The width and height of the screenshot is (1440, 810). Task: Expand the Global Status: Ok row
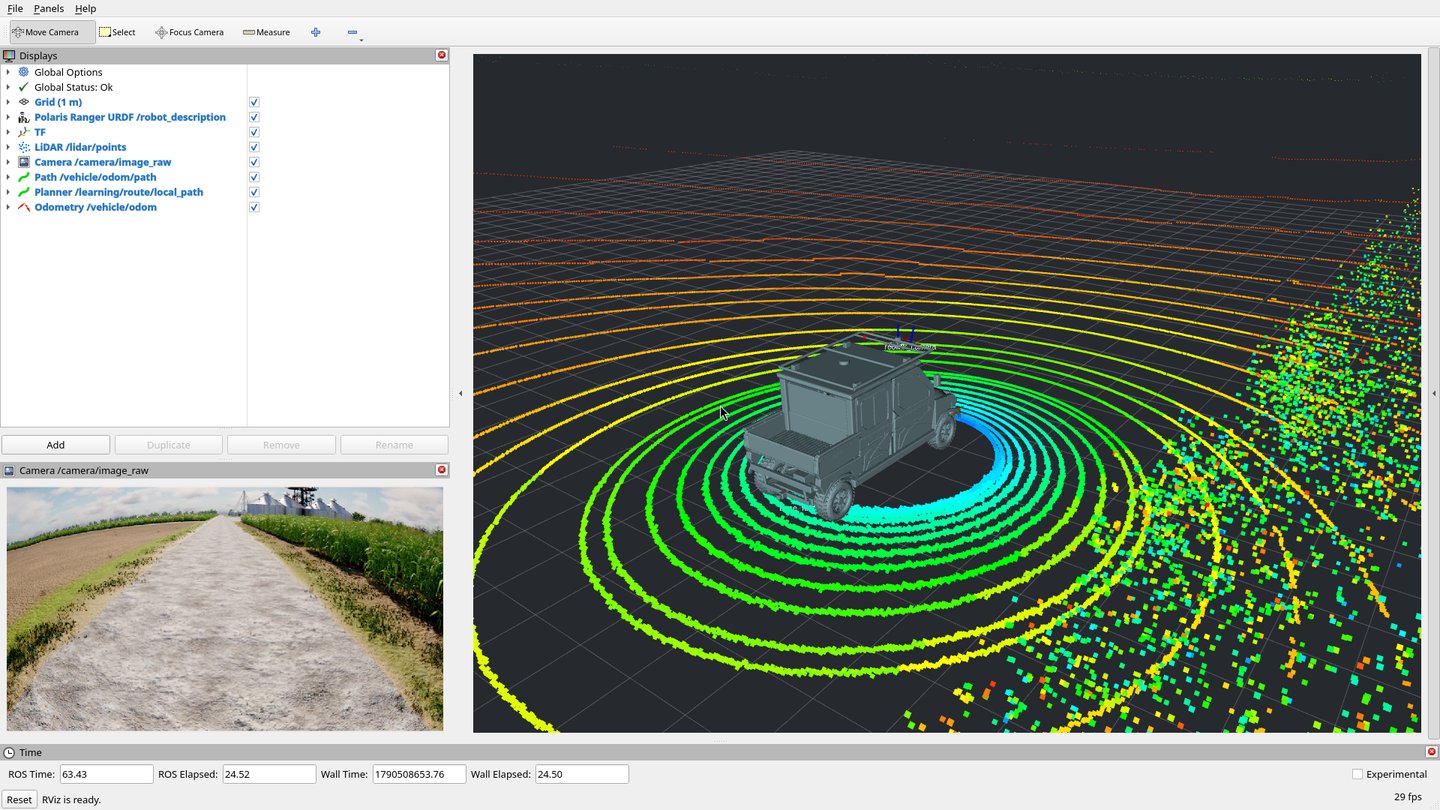tap(8, 87)
